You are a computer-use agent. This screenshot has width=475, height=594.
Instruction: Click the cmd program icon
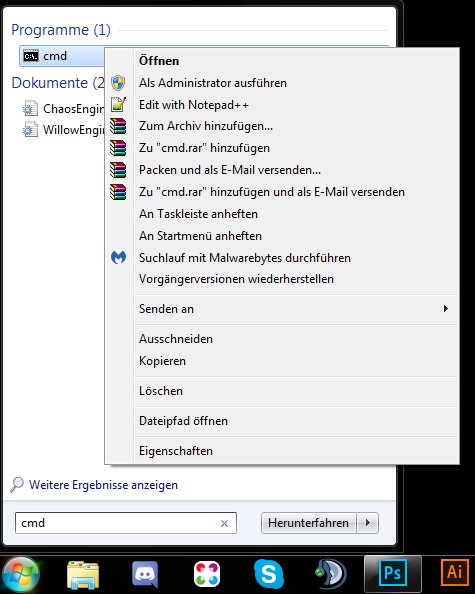[31, 56]
